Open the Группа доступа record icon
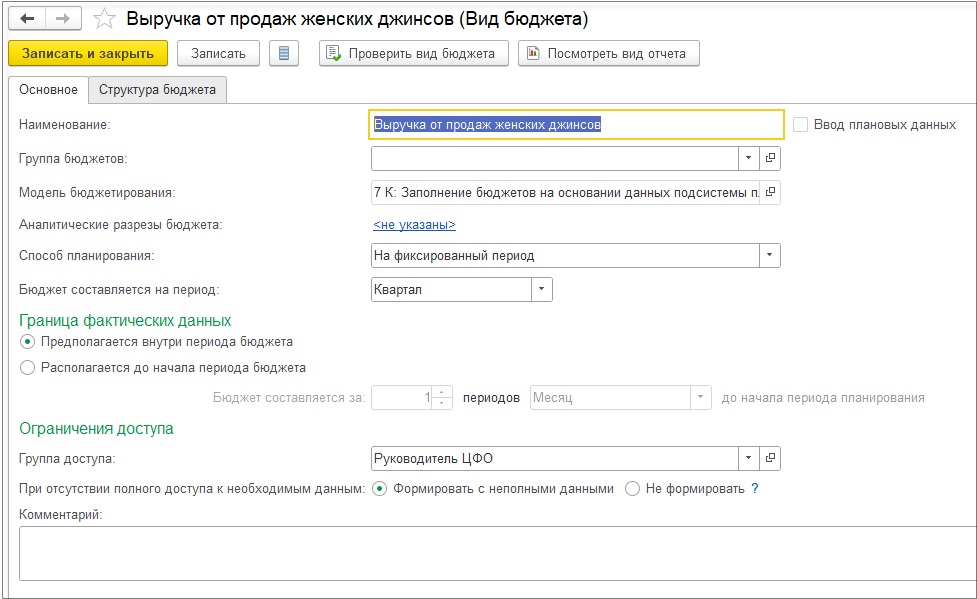Viewport: 977px width, 599px height. 770,459
